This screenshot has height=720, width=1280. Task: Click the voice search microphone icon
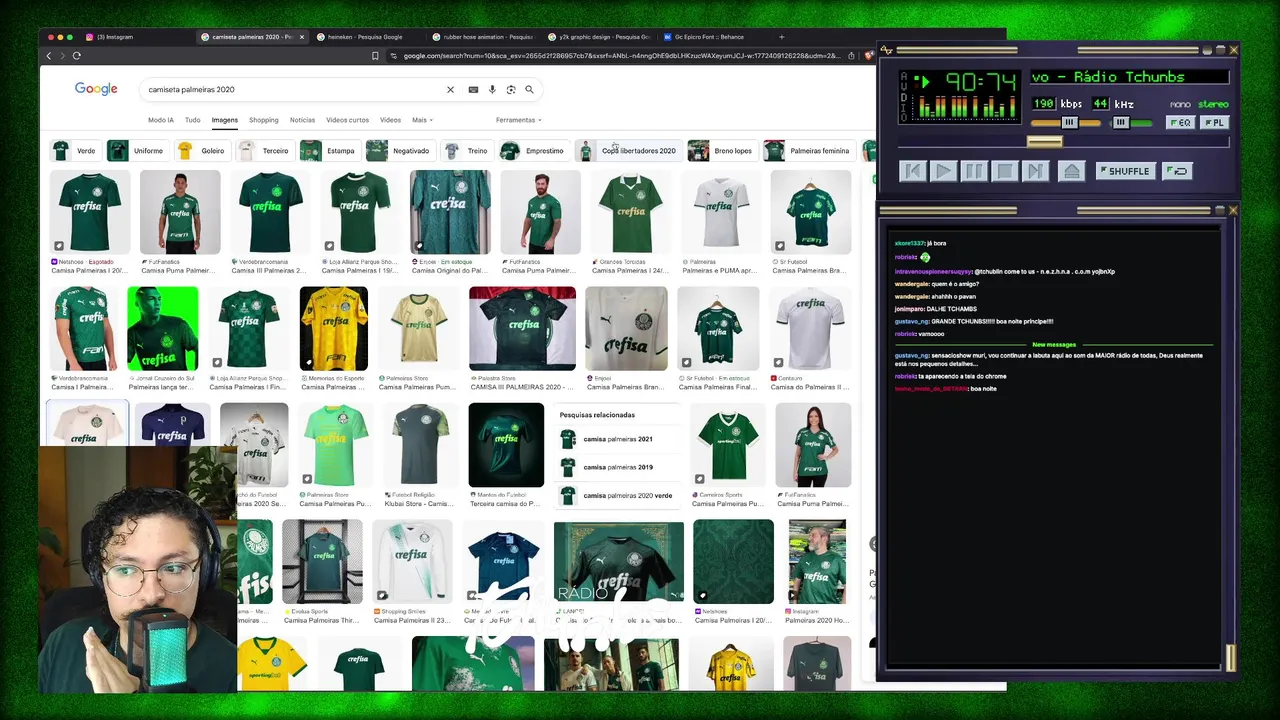tap(492, 89)
